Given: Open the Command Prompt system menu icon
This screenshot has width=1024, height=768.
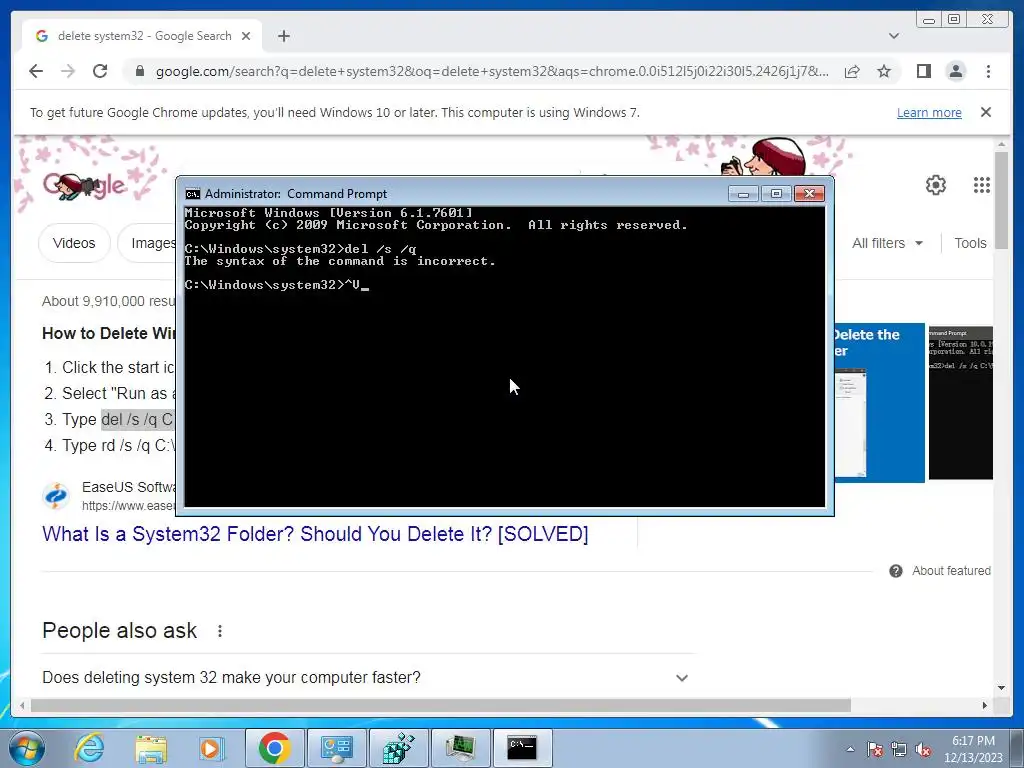Looking at the screenshot, I should [x=193, y=194].
